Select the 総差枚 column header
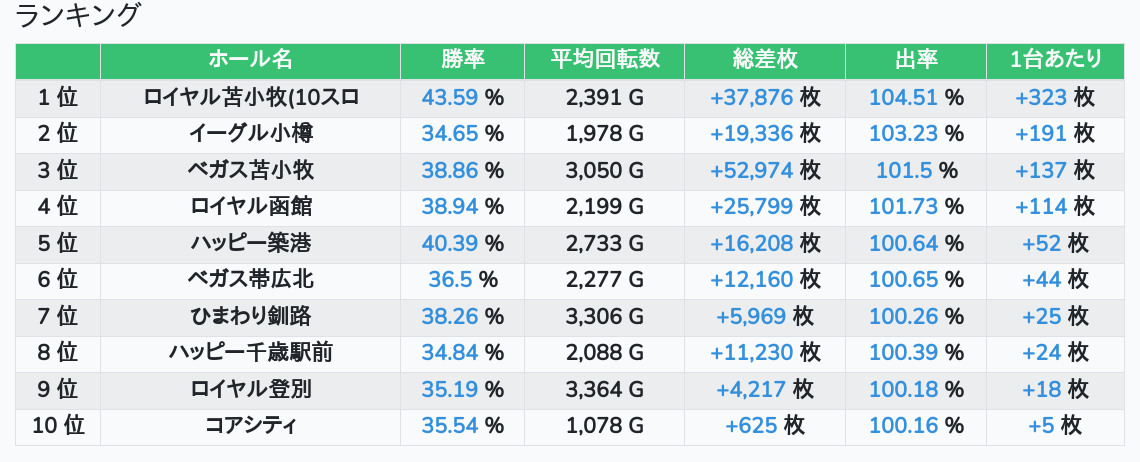This screenshot has width=1140, height=462. (x=765, y=60)
